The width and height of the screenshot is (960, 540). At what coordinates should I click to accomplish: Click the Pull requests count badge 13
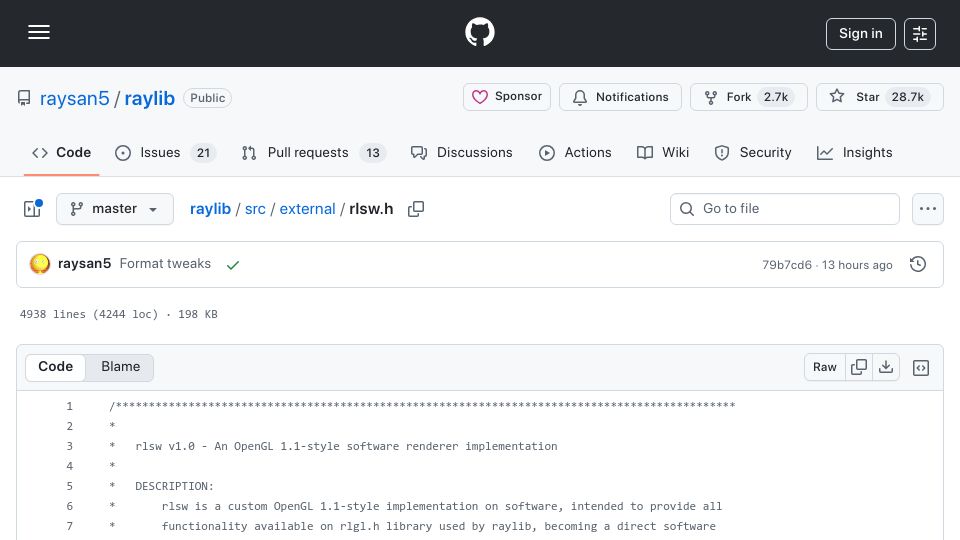tap(373, 153)
